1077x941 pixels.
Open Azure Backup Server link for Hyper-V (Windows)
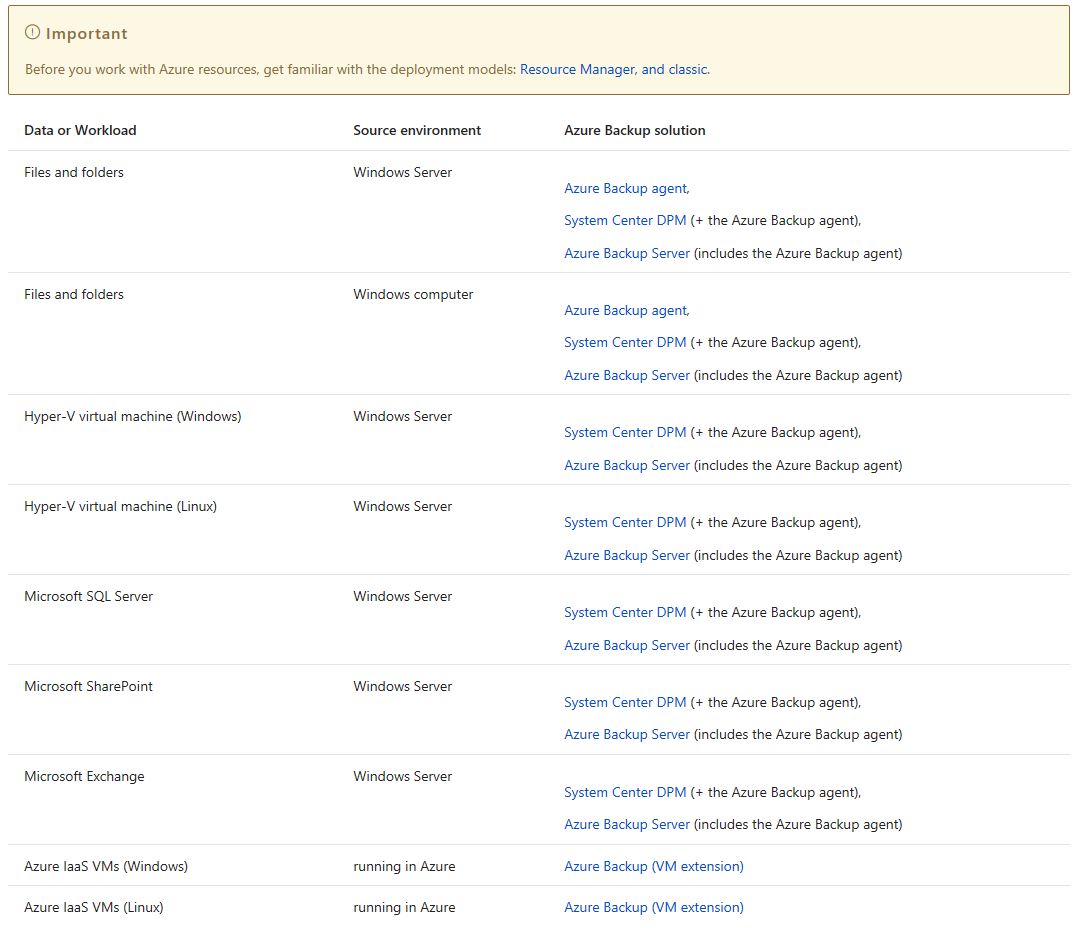click(x=626, y=466)
